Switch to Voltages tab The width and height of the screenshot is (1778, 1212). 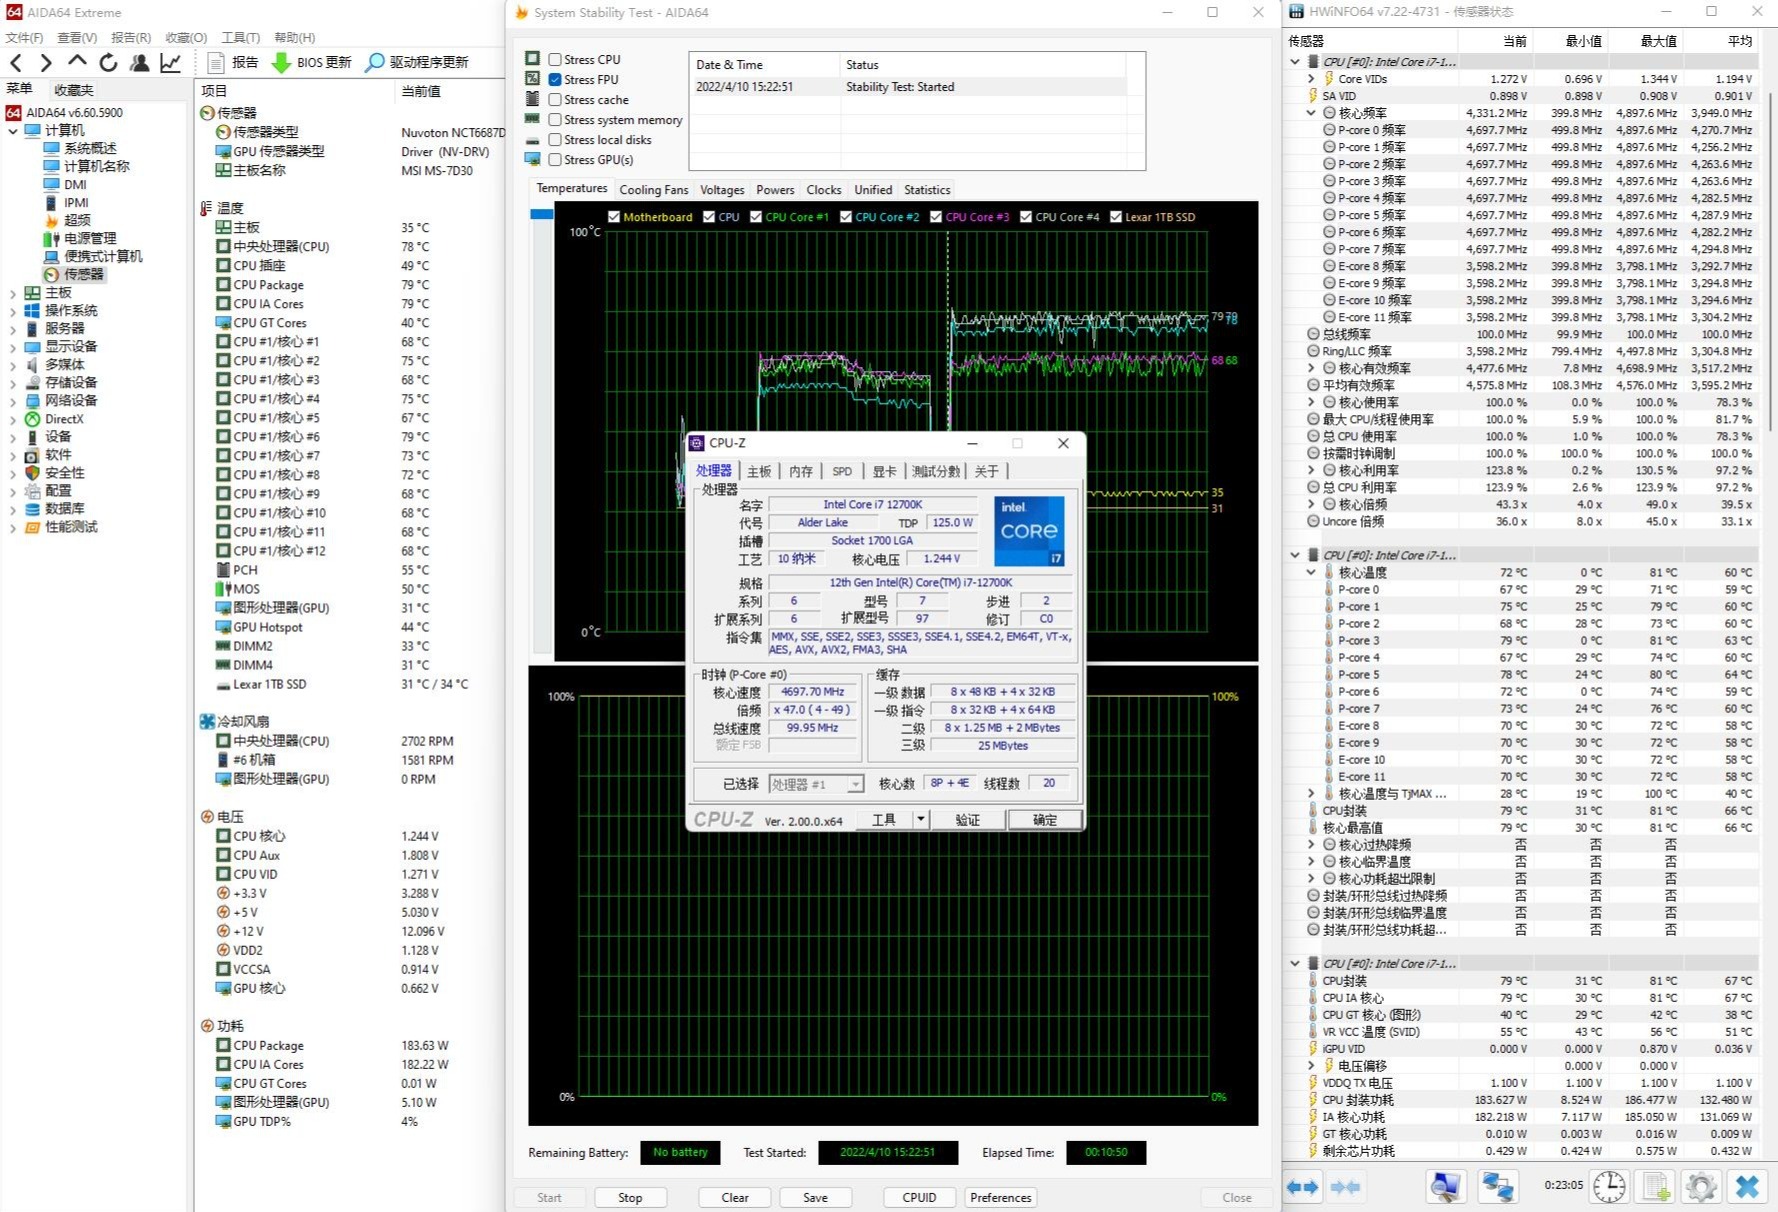(722, 189)
